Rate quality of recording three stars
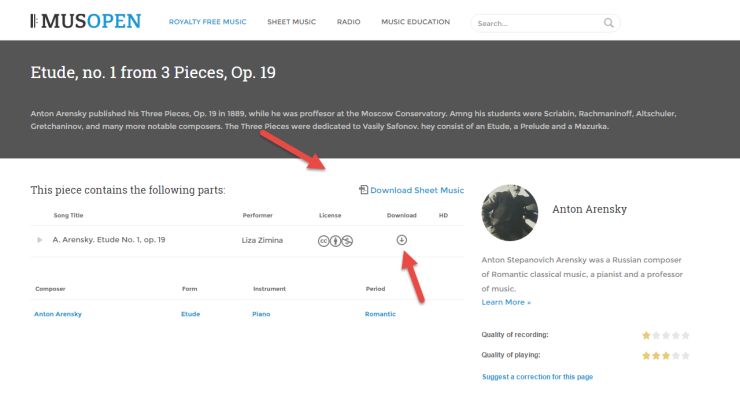 (x=666, y=336)
